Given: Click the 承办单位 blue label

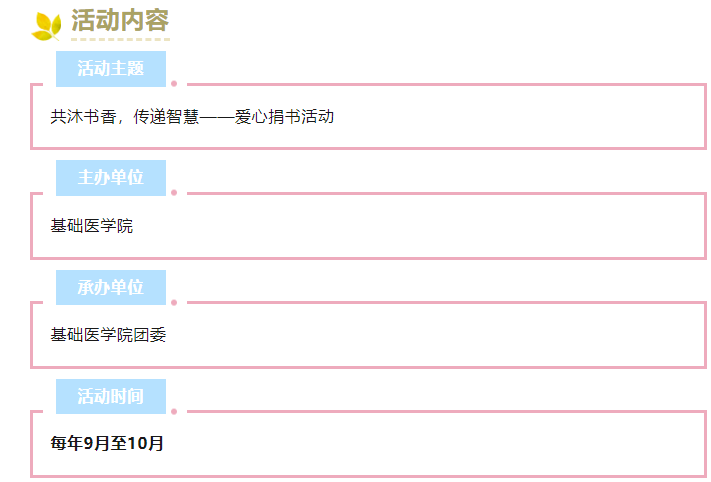Looking at the screenshot, I should (111, 288).
